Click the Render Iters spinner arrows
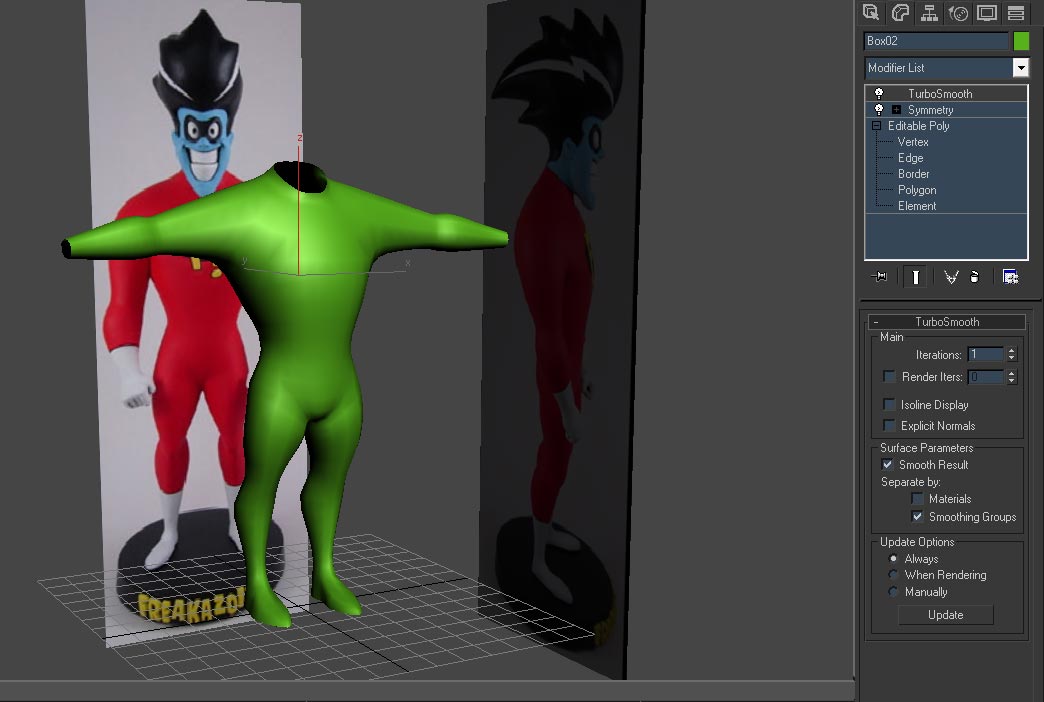 pyautogui.click(x=1011, y=377)
